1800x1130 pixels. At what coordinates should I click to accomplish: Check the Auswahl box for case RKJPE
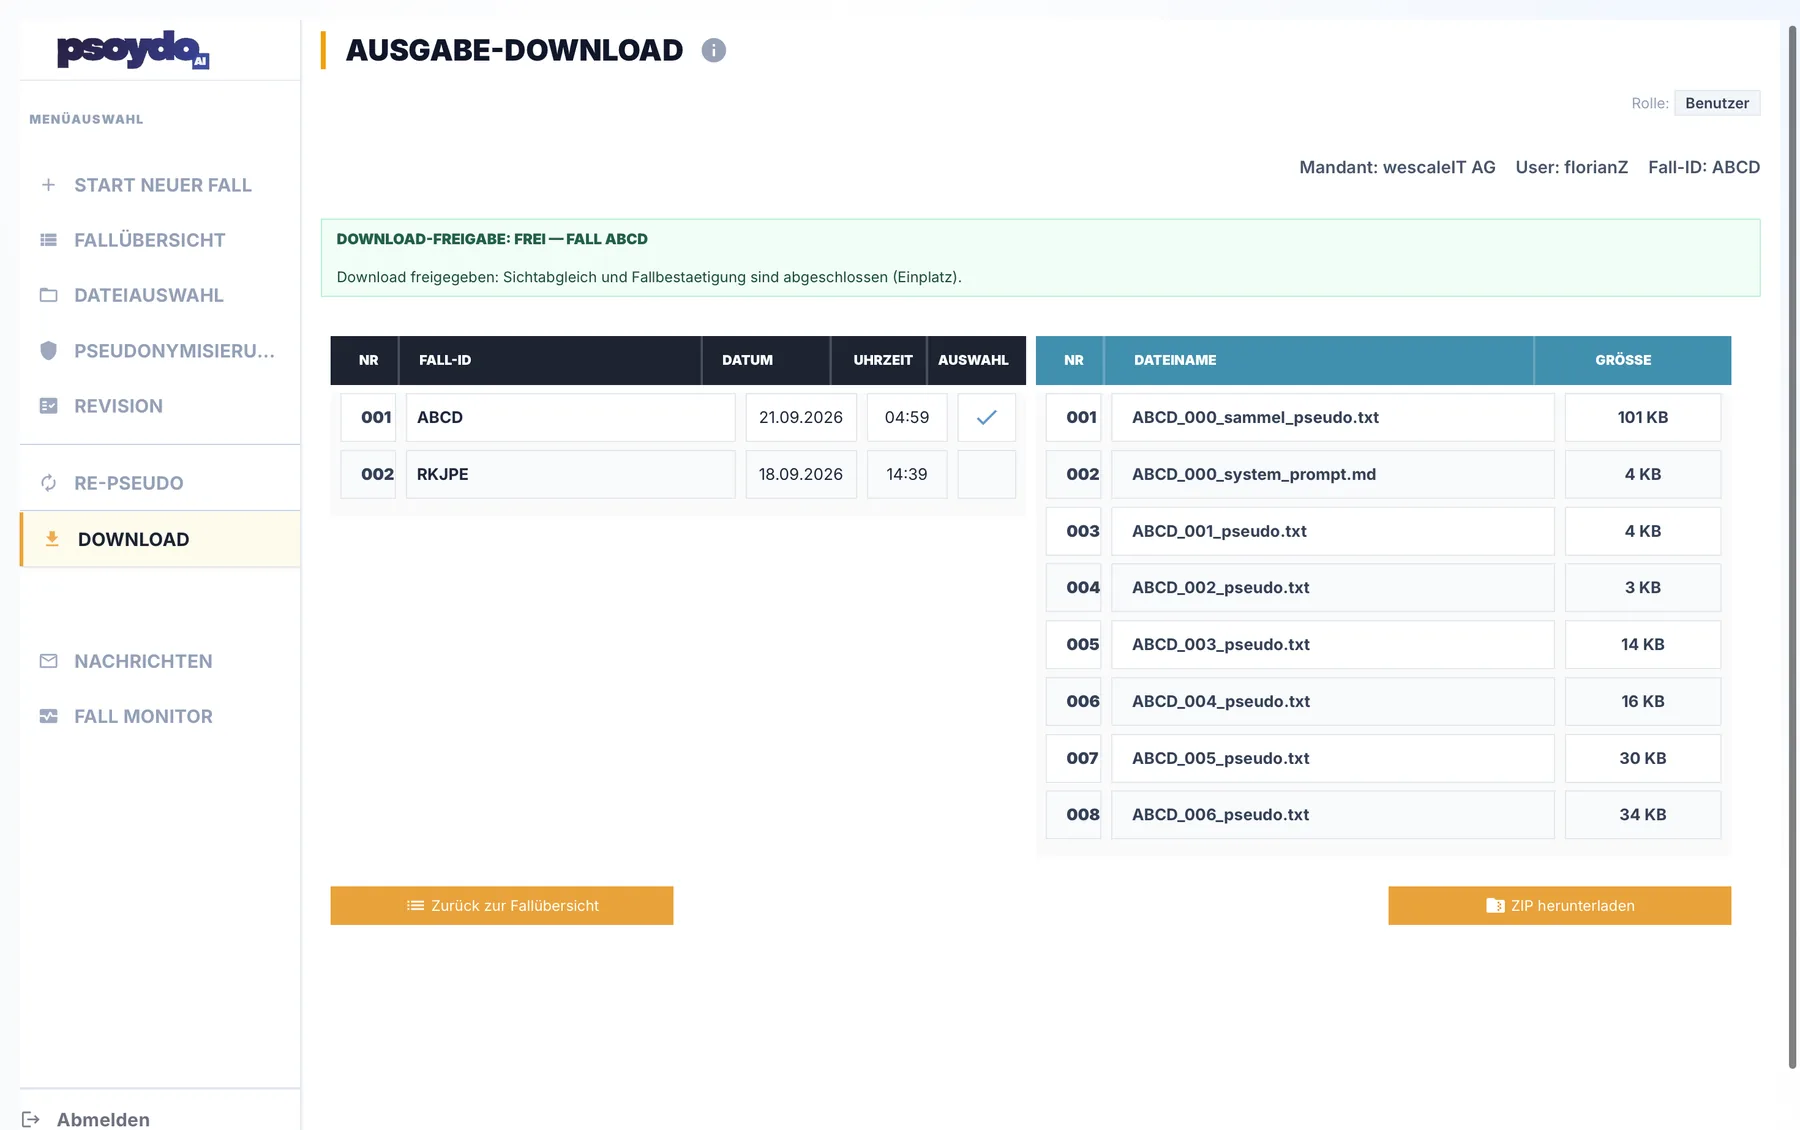pyautogui.click(x=987, y=474)
